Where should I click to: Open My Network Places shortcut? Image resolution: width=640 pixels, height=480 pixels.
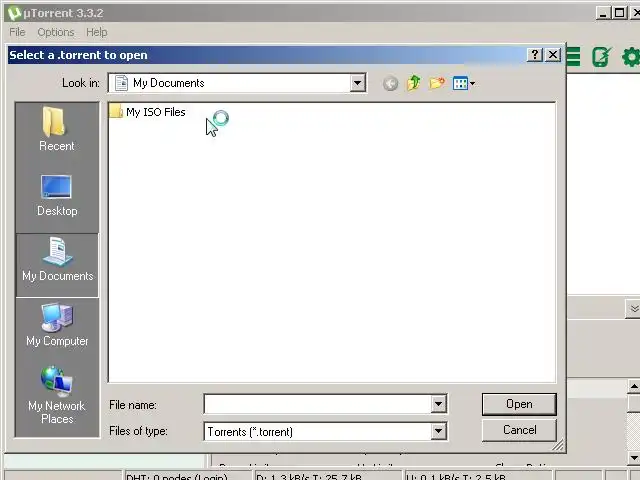(x=57, y=395)
